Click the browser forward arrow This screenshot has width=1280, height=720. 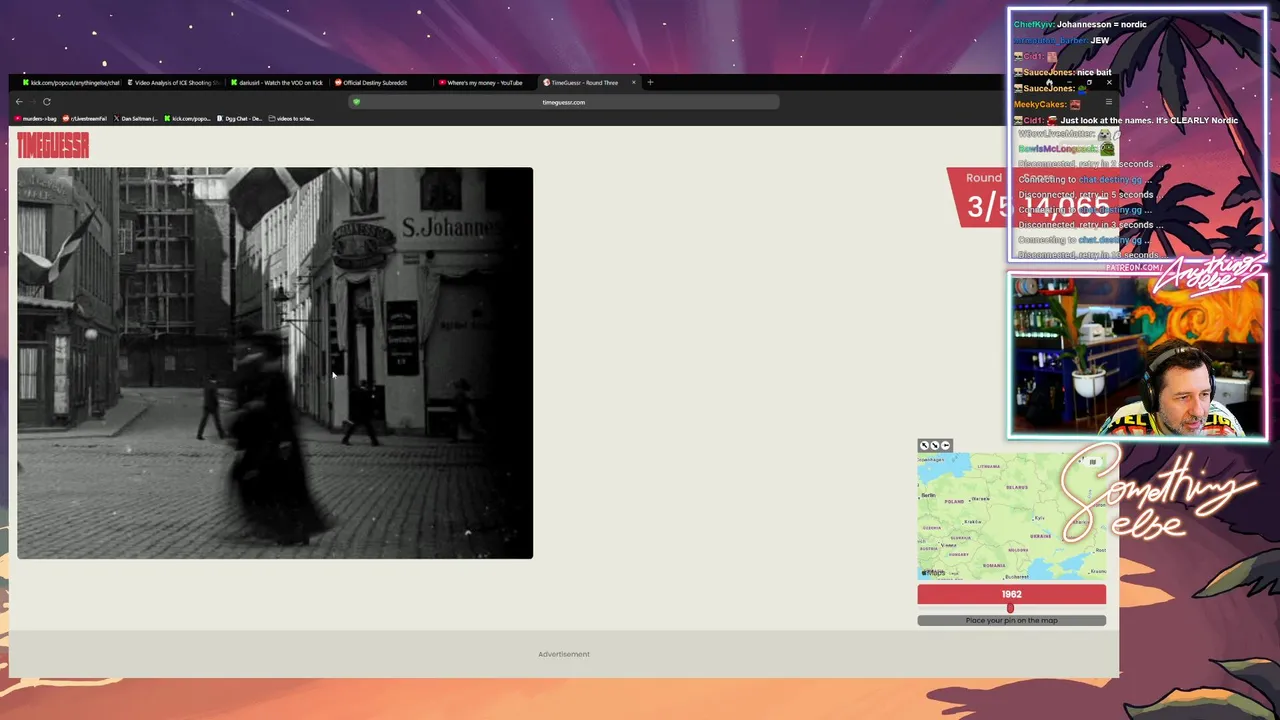[x=33, y=101]
